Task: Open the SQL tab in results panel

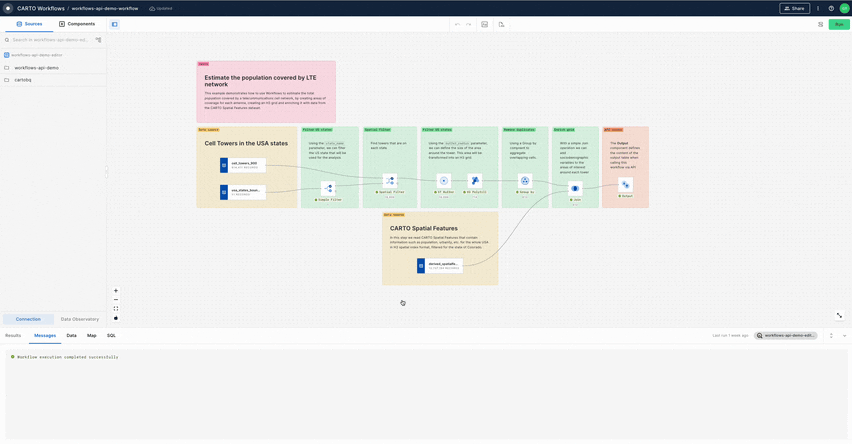Action: [111, 336]
